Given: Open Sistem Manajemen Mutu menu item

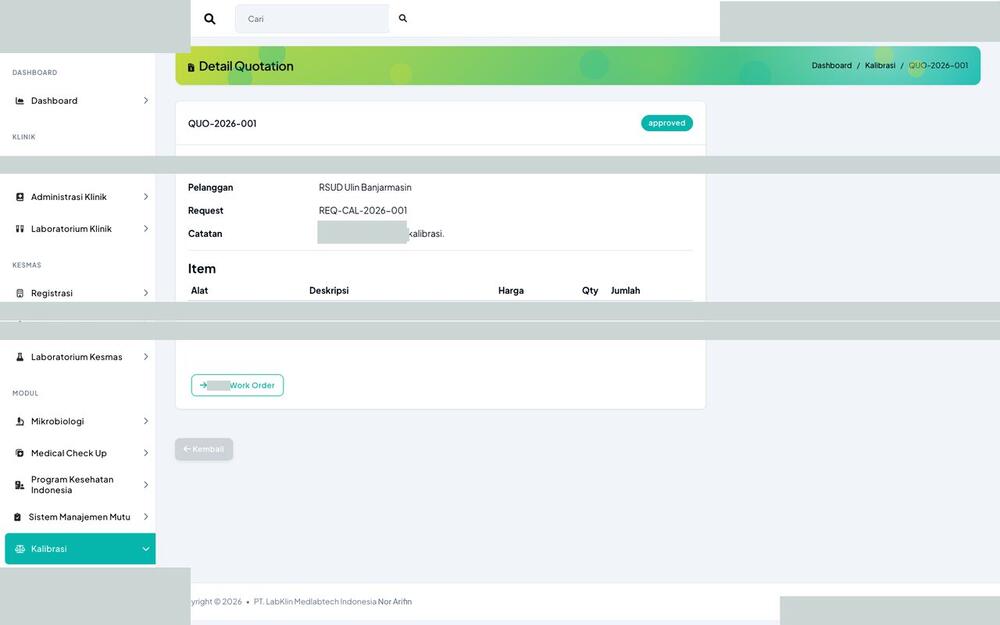Looking at the screenshot, I should pyautogui.click(x=80, y=517).
